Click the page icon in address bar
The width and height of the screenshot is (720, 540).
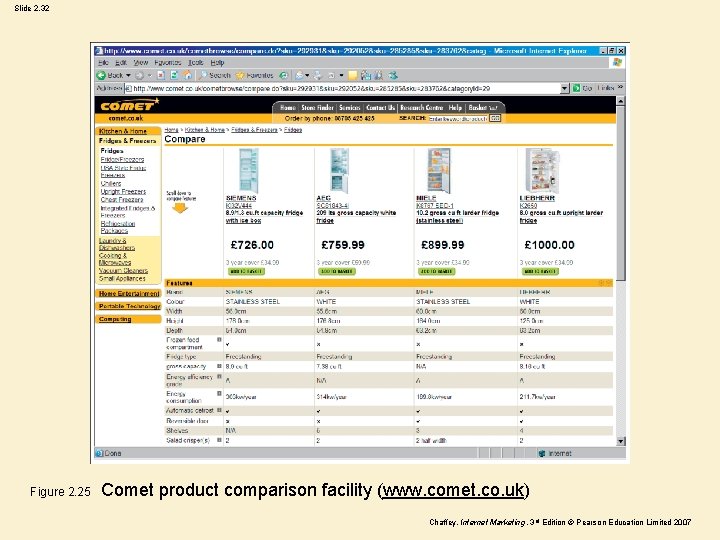pyautogui.click(x=129, y=88)
